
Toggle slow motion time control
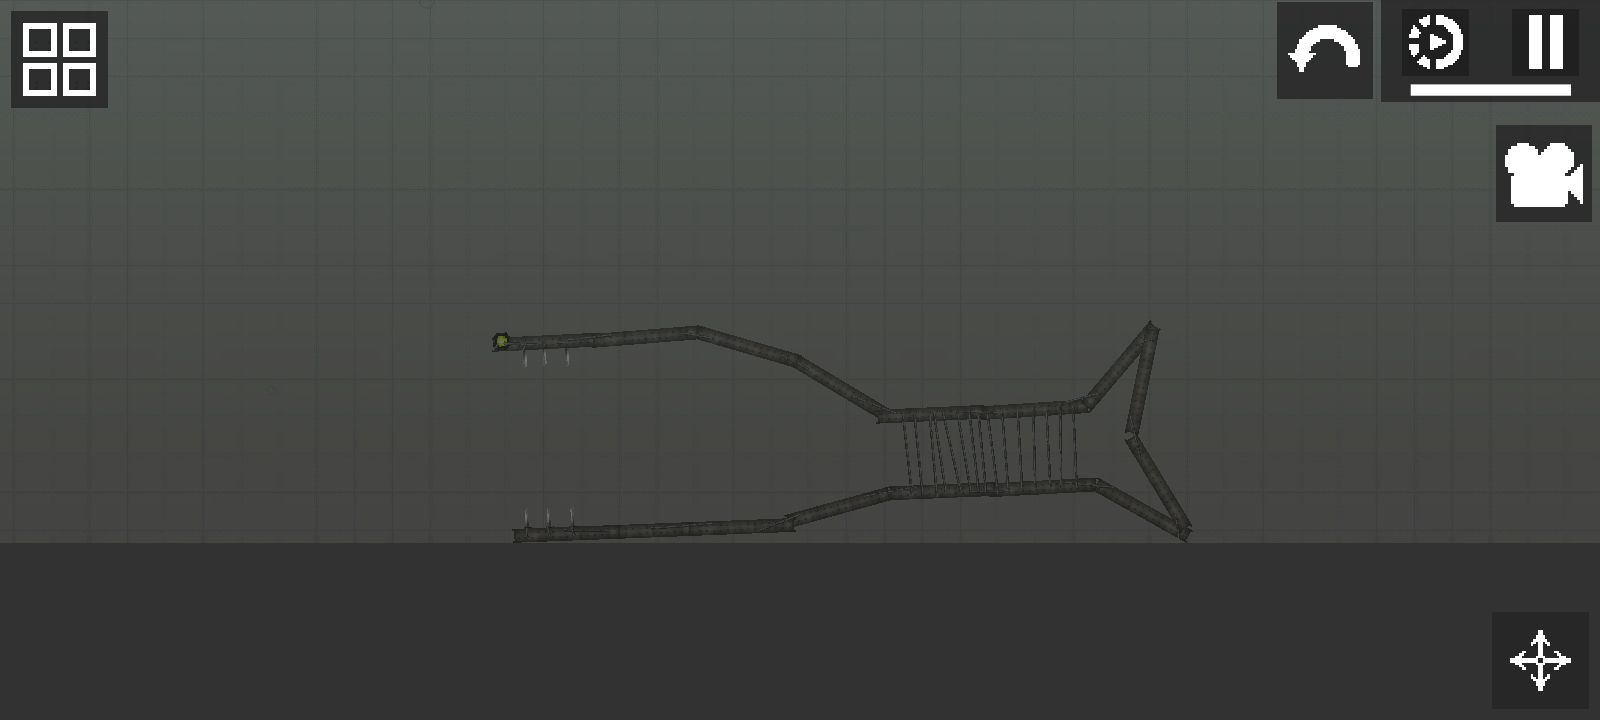1435,42
